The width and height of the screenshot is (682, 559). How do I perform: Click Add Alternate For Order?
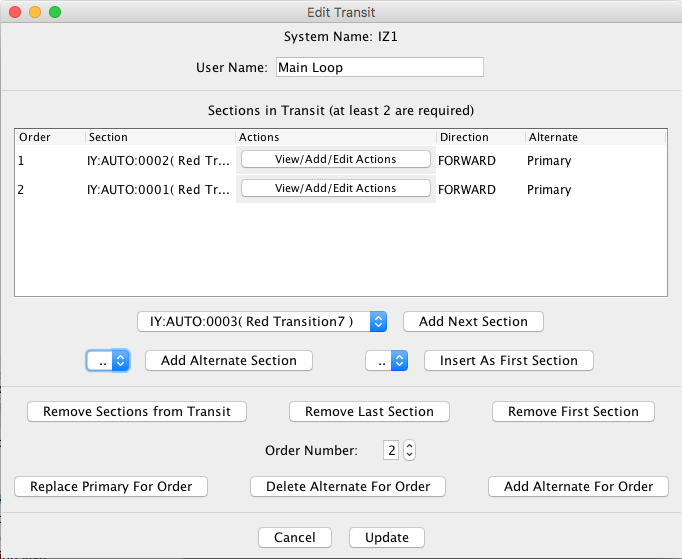click(x=578, y=486)
